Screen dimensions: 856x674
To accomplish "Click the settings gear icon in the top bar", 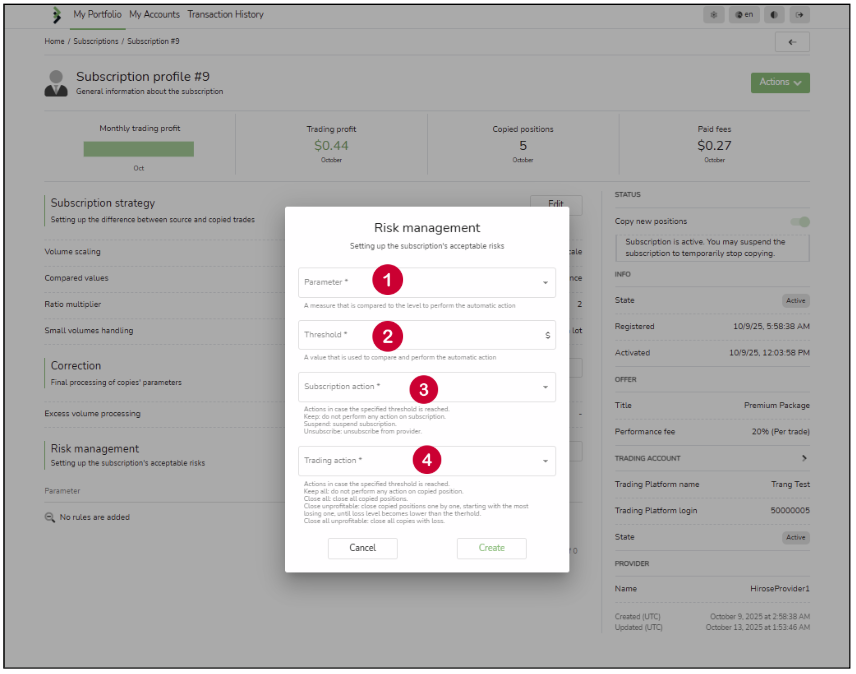I will coord(714,15).
